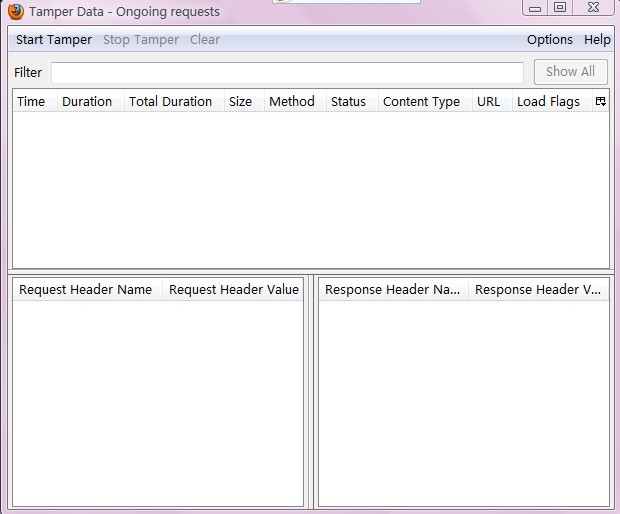This screenshot has width=620, height=514.
Task: Click Stop Tamper
Action: coord(141,40)
